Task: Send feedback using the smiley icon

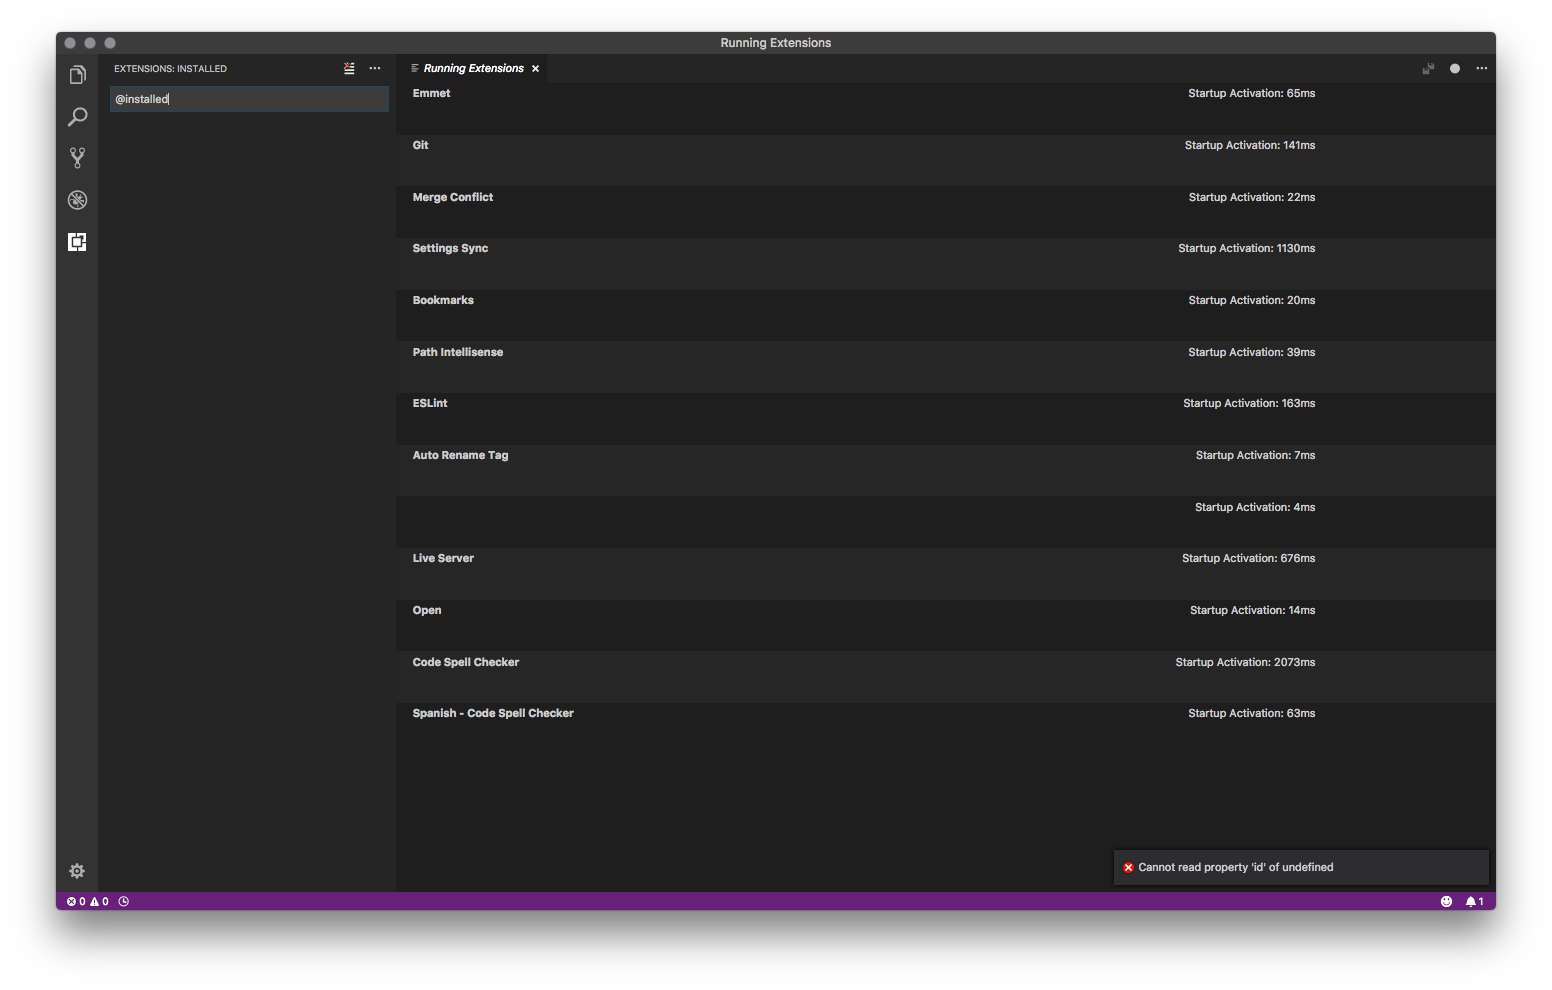Action: coord(1446,901)
